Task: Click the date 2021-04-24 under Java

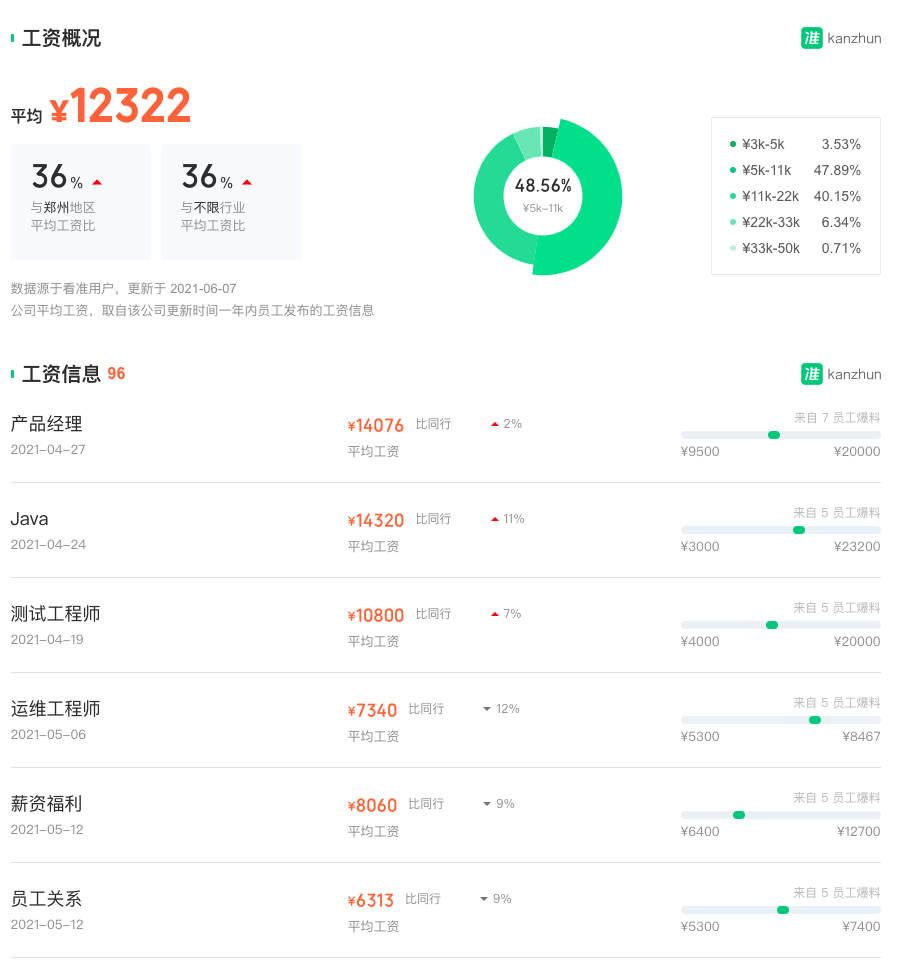Action: coord(48,545)
